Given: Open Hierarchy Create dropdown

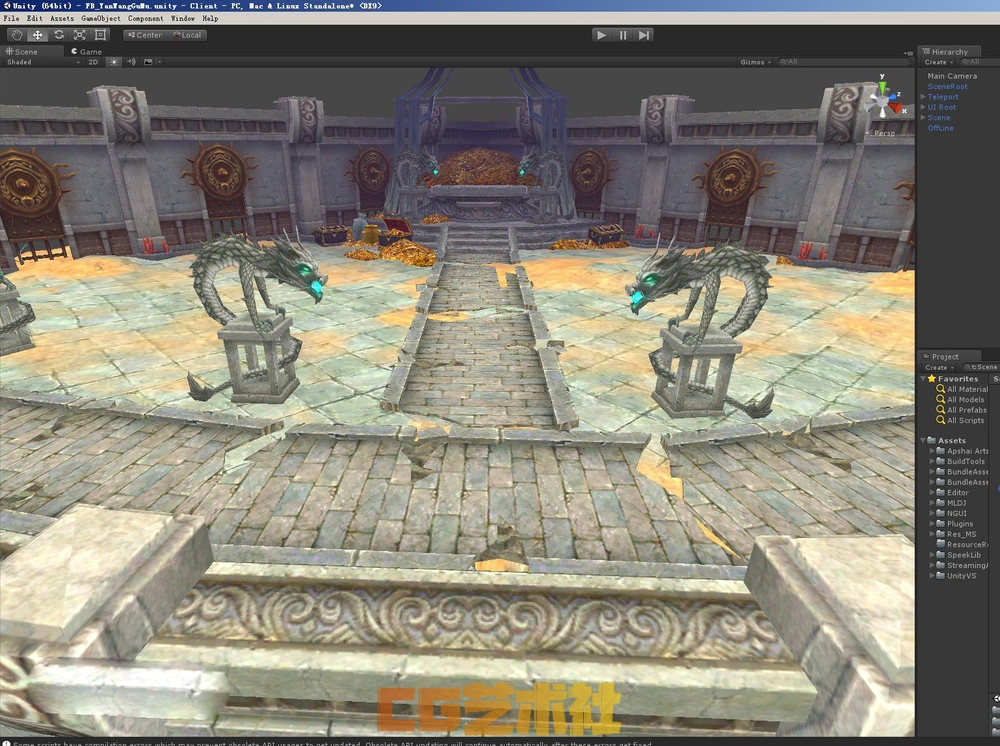Looking at the screenshot, I should click(x=938, y=62).
